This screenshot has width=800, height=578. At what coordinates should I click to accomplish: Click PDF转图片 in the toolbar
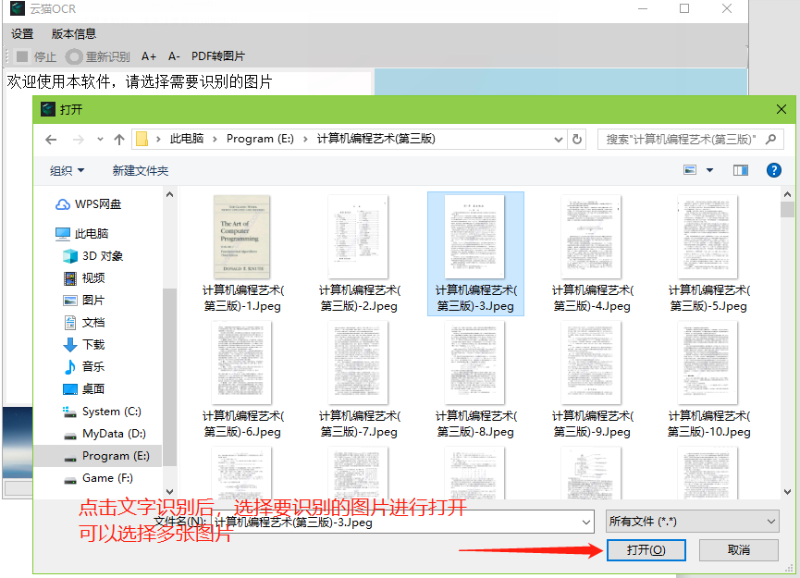(218, 57)
